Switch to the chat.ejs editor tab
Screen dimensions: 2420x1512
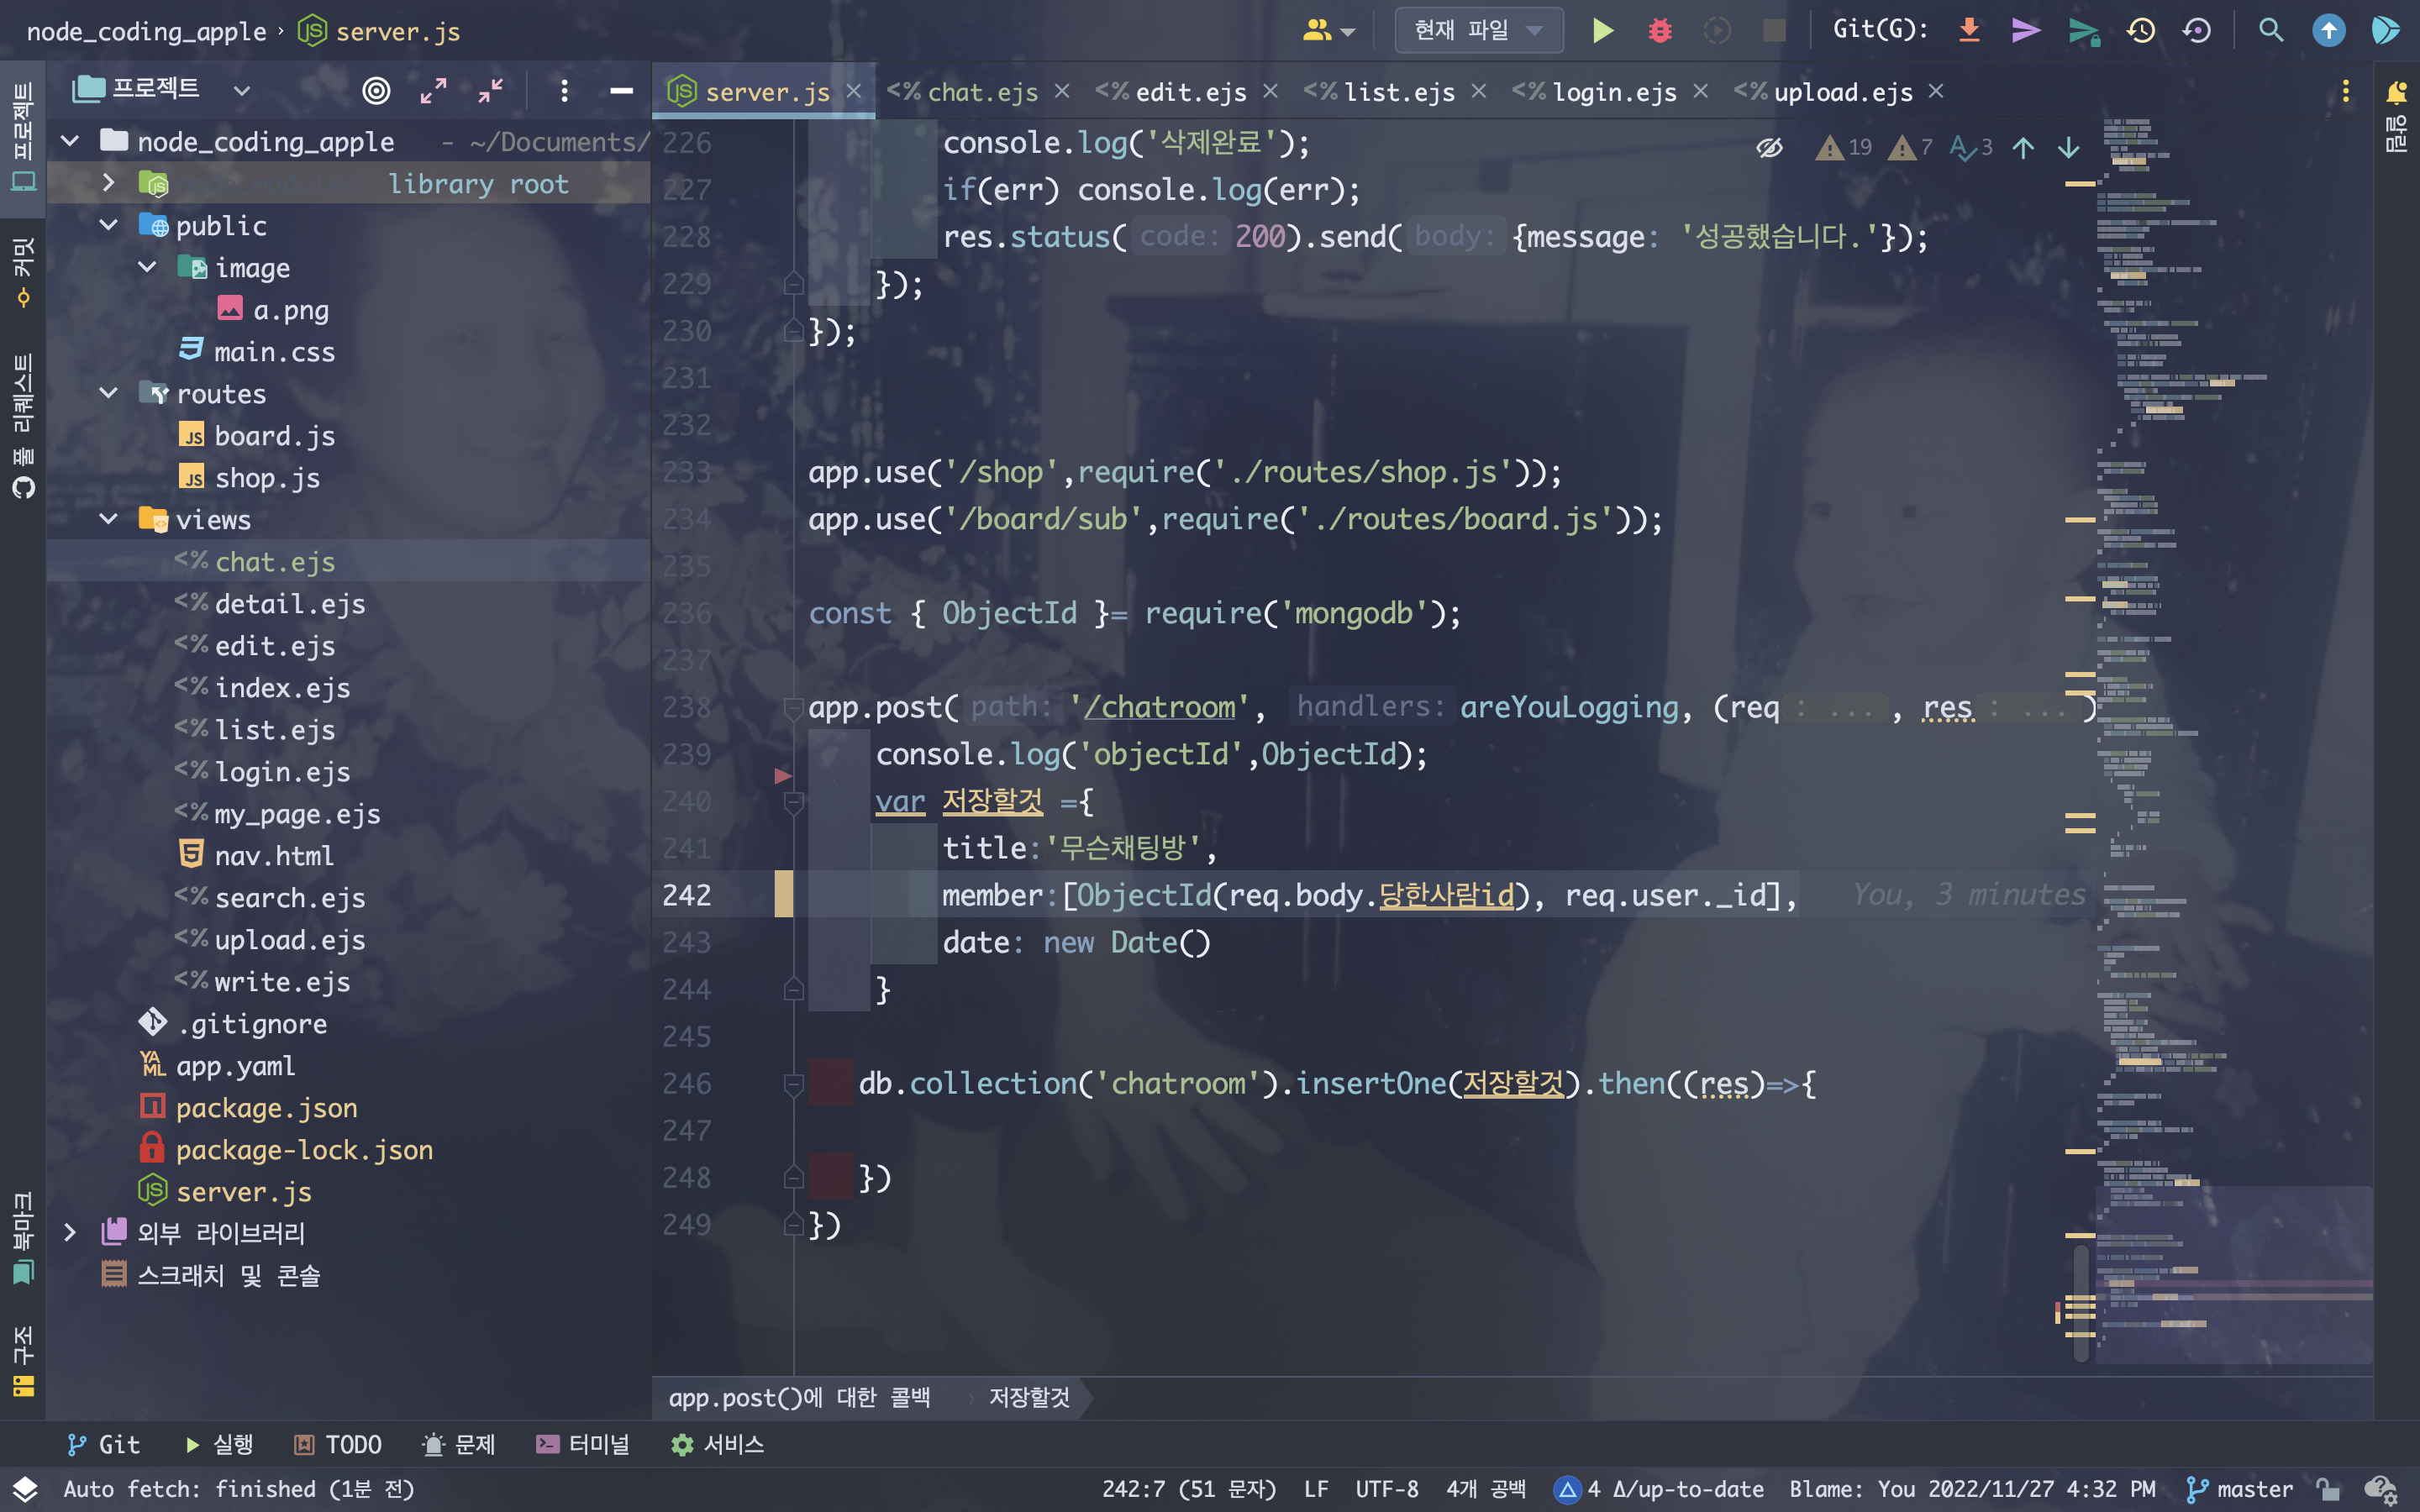(981, 92)
